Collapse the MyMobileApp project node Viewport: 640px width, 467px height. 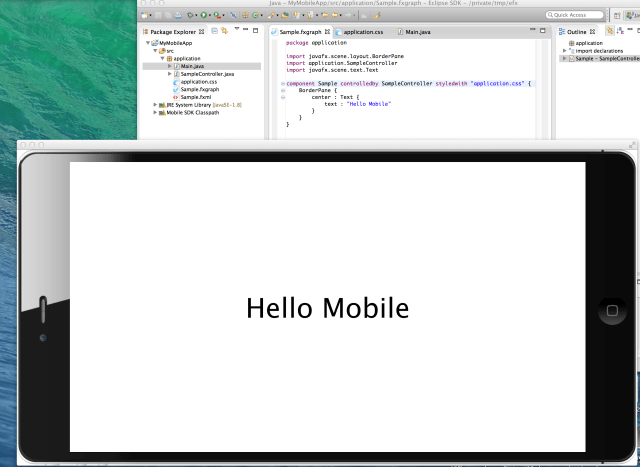[148, 43]
